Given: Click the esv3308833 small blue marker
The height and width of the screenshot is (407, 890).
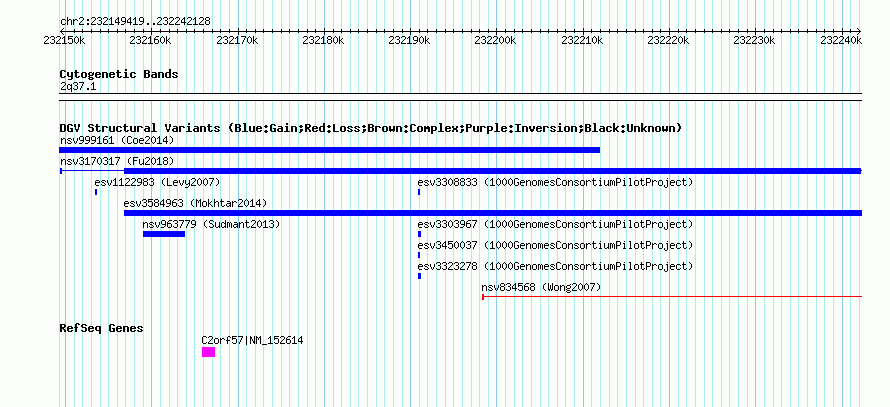Looking at the screenshot, I should (419, 192).
